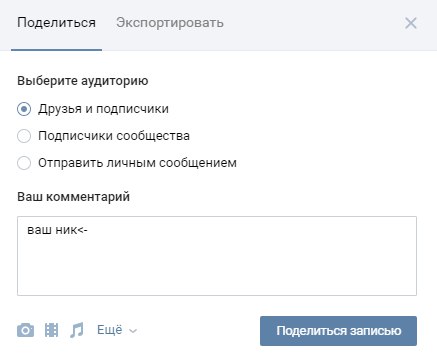Viewport: 437px width, 361px height.
Task: Click the Поделиться записью button
Action: (x=338, y=331)
